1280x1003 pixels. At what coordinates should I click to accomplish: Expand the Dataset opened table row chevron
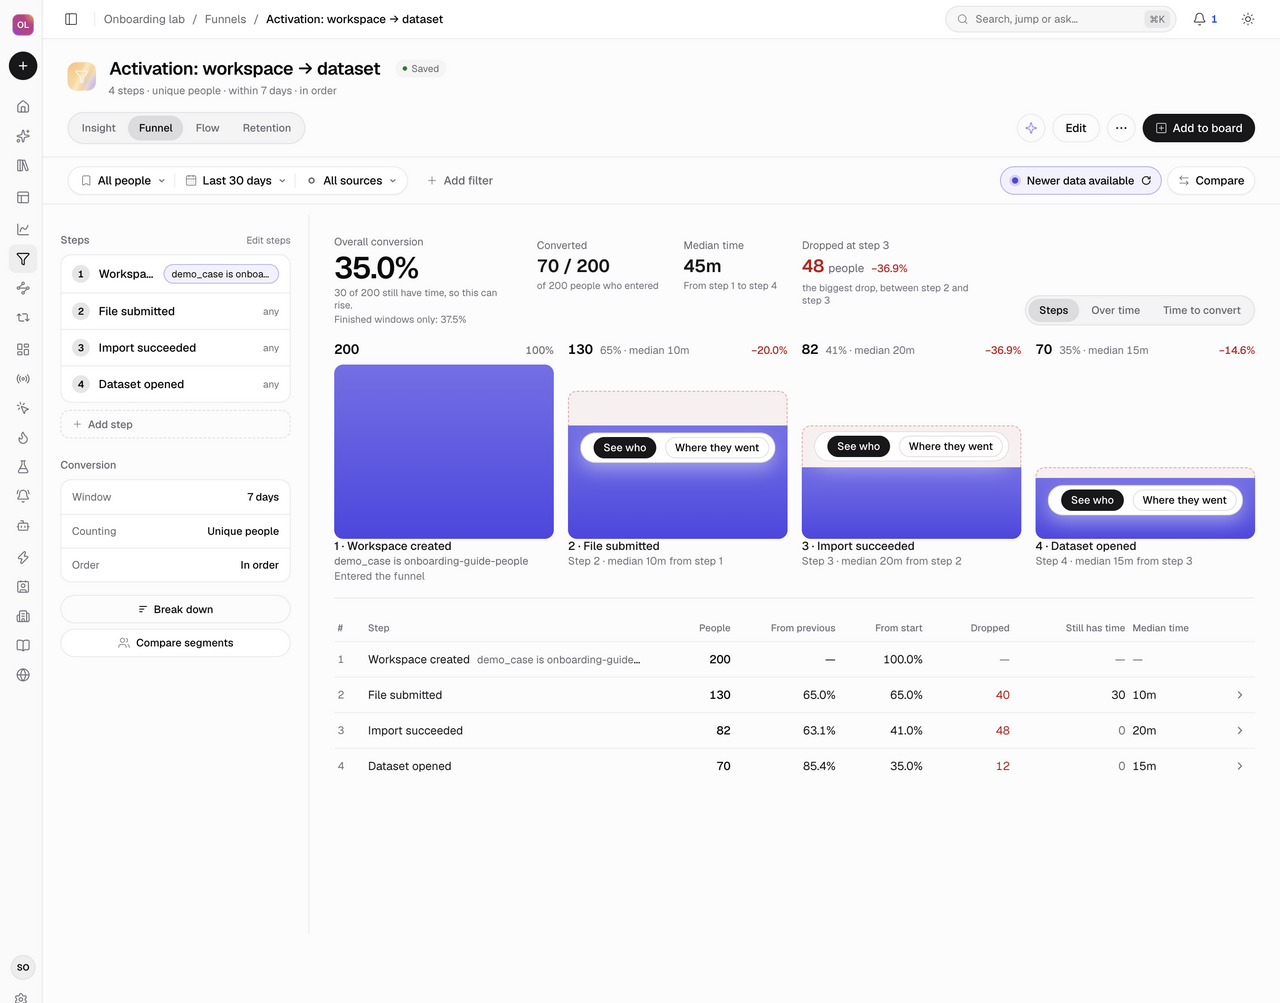(x=1240, y=766)
